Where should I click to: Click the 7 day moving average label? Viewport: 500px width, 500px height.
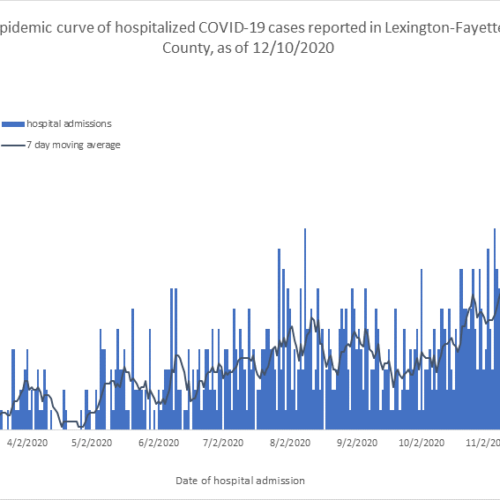click(73, 145)
